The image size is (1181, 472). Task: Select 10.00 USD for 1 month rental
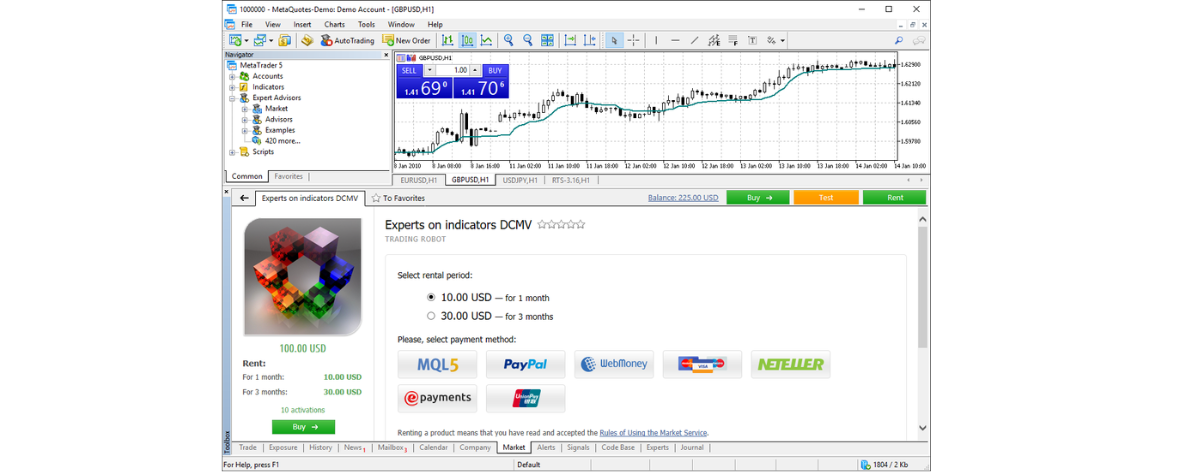(432, 297)
